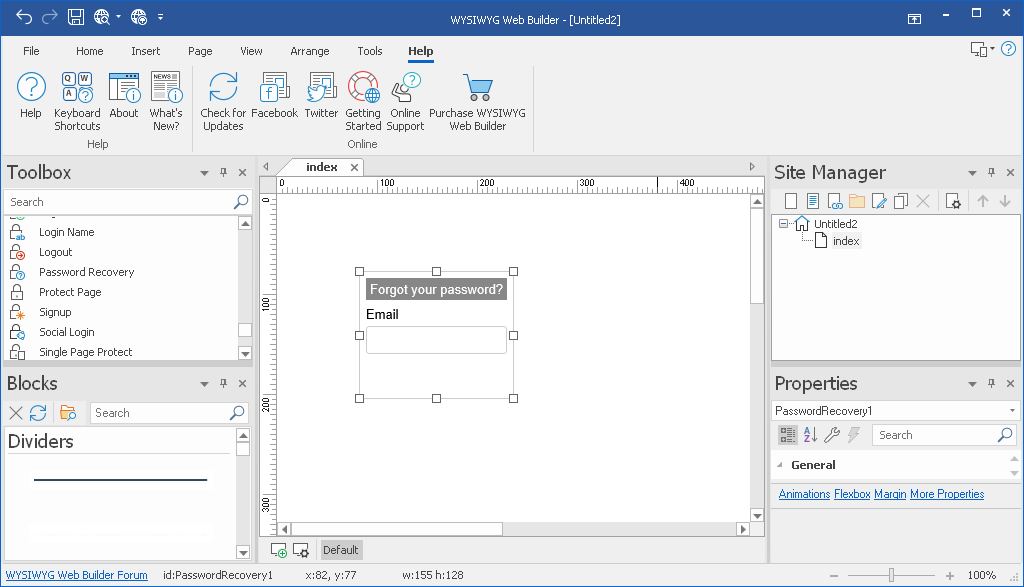Click the publish globe icon
1024x587 pixels.
click(138, 17)
